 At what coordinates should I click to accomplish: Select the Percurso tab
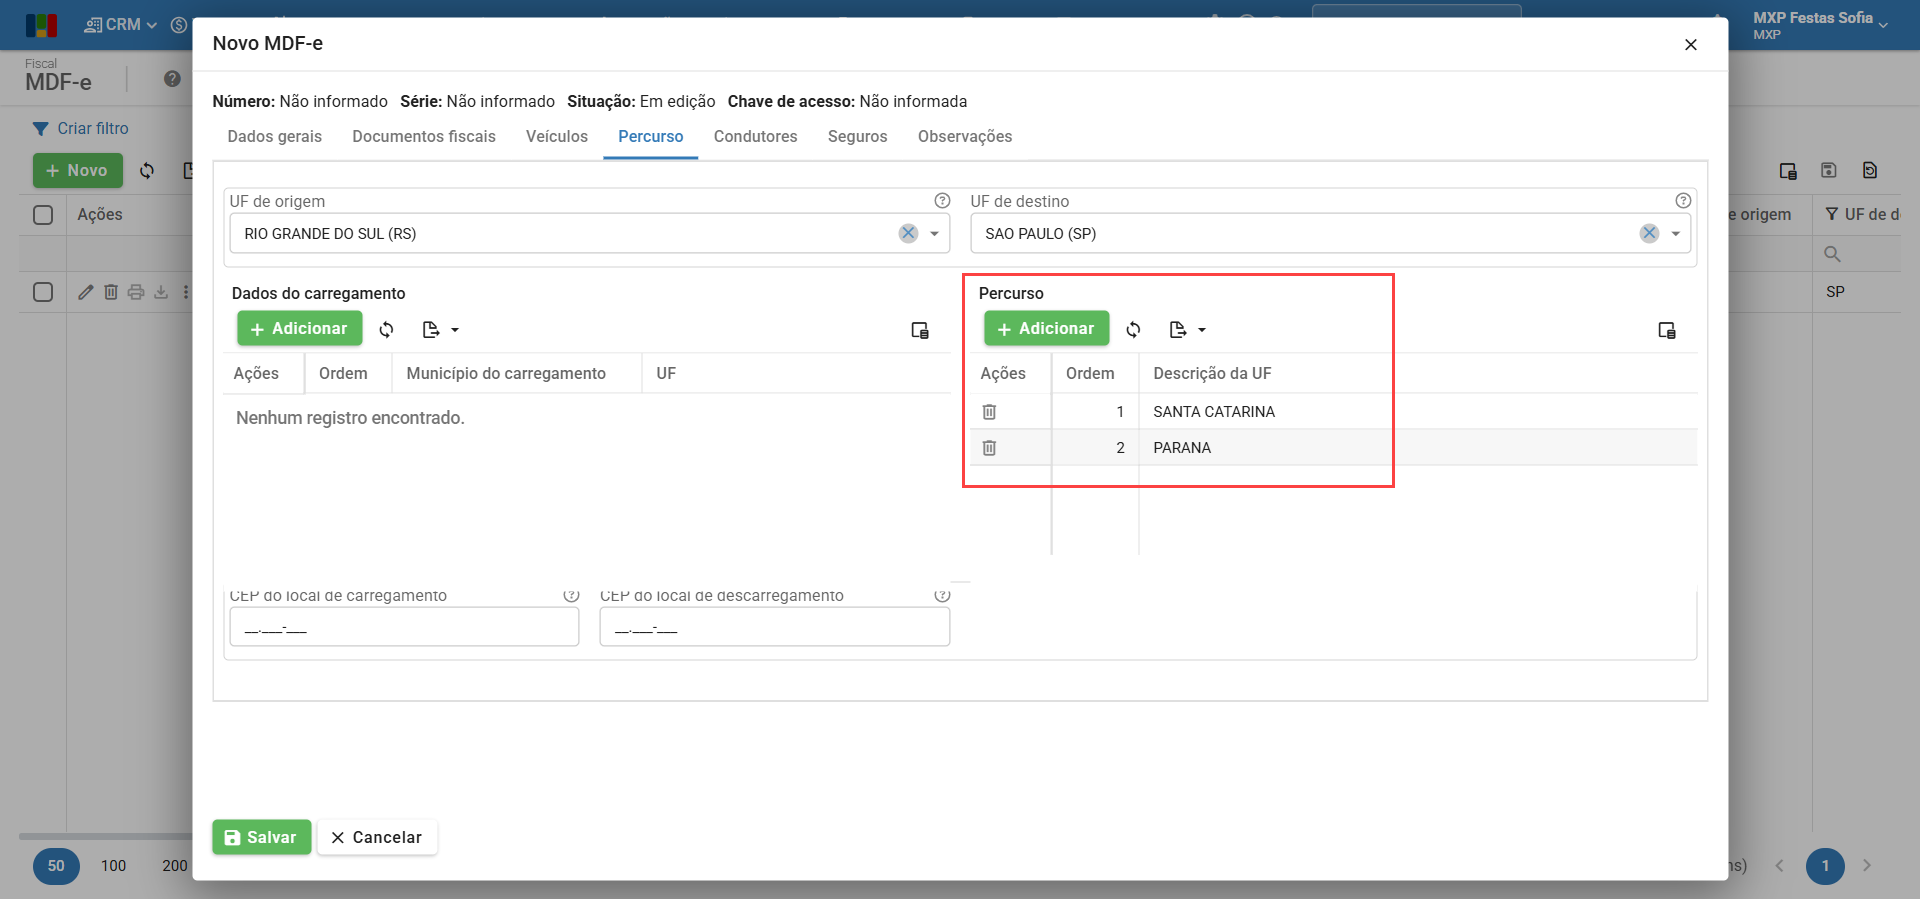tap(651, 137)
